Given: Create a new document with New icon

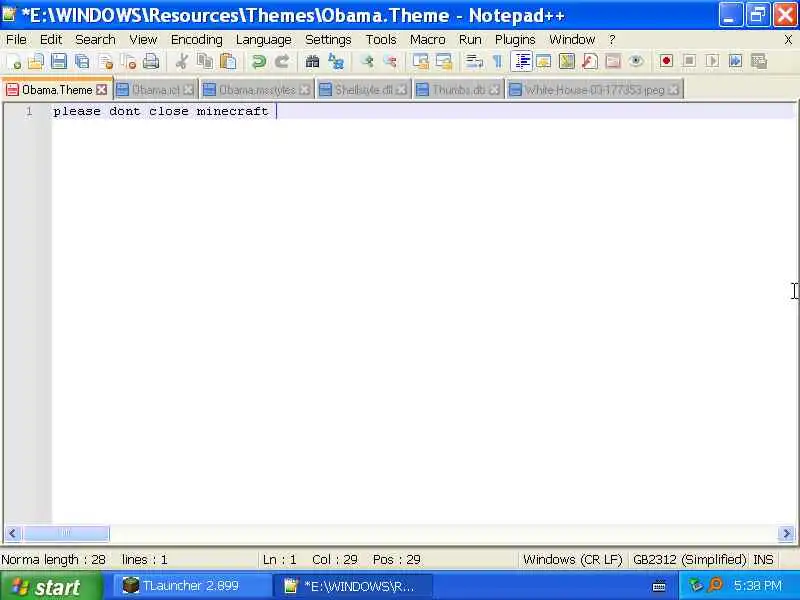Looking at the screenshot, I should [14, 62].
